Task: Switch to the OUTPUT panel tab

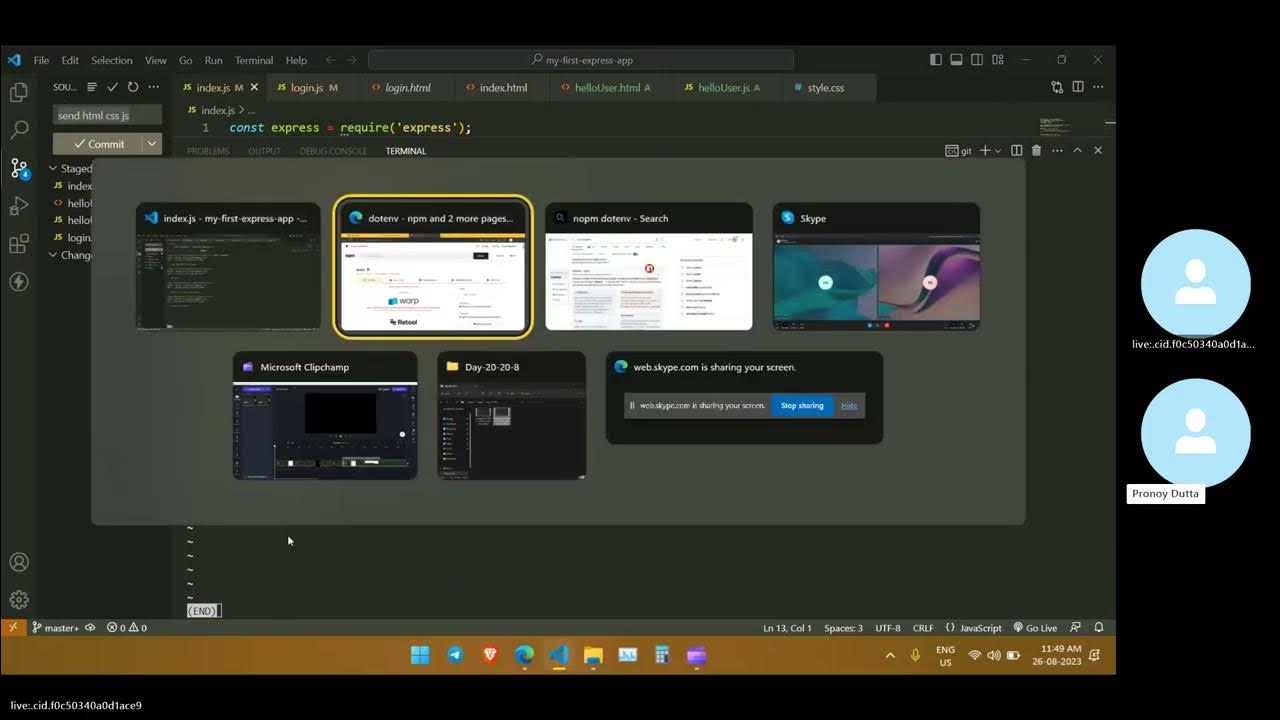Action: [x=264, y=151]
